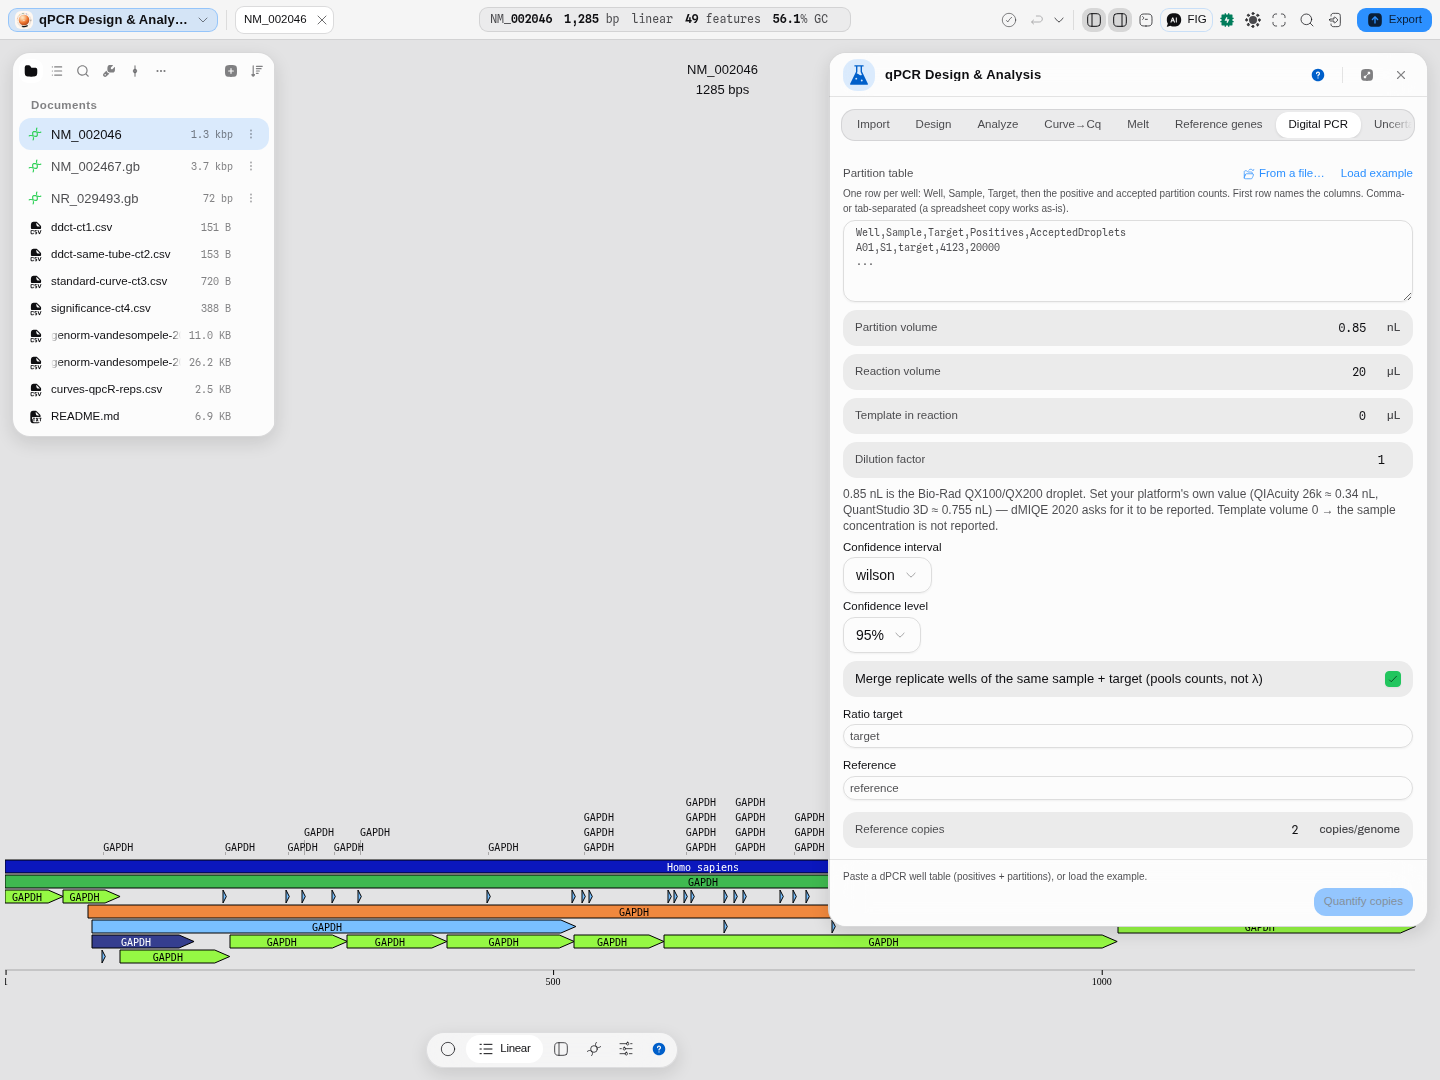Viewport: 1440px width, 1080px height.
Task: Open the Reference genes tab
Action: (1218, 125)
